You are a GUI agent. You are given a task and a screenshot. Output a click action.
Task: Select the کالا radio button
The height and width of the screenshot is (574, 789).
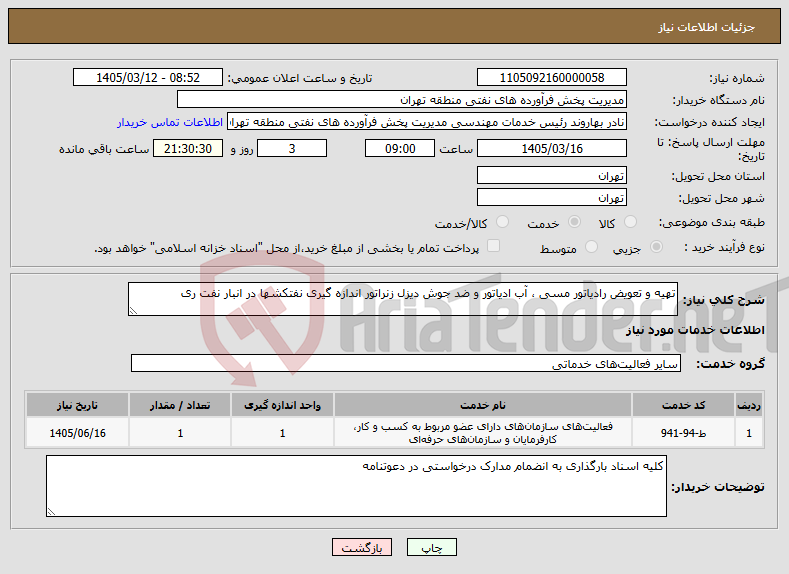point(630,222)
